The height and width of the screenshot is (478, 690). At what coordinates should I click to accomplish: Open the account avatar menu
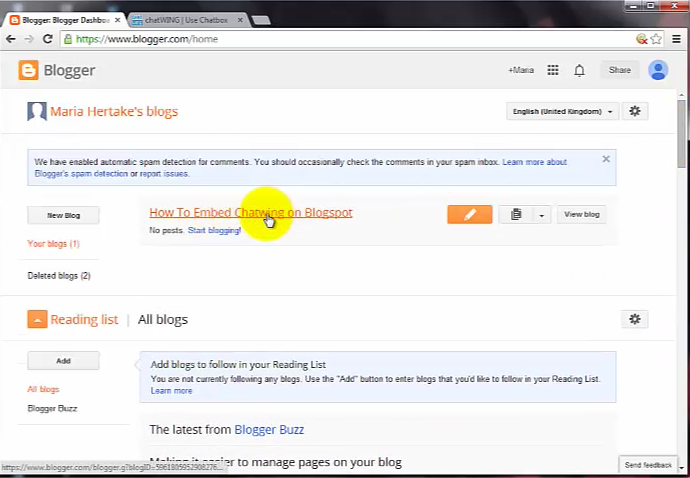[x=658, y=70]
